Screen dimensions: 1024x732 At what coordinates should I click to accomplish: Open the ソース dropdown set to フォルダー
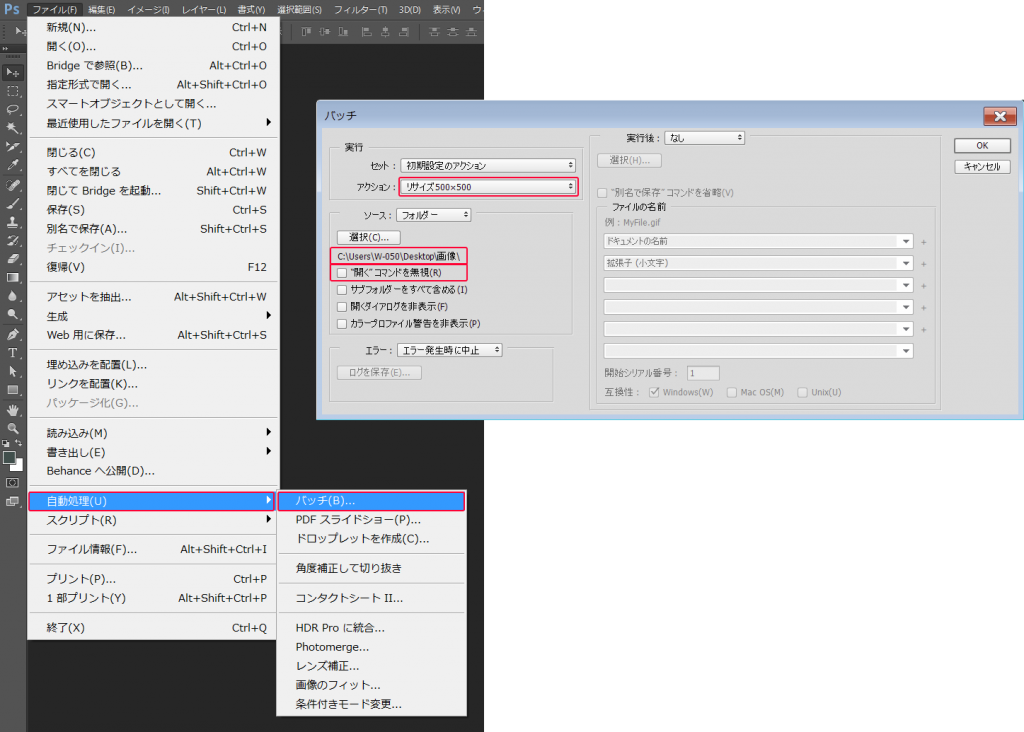[x=434, y=215]
